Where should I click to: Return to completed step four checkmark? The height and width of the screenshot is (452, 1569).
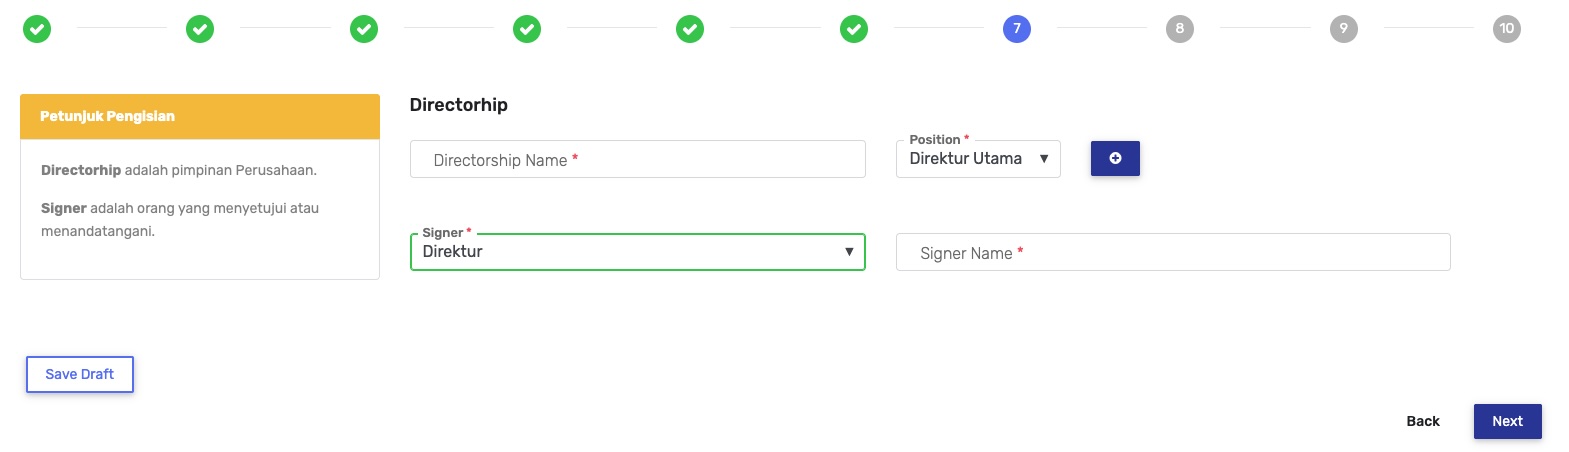point(527,29)
